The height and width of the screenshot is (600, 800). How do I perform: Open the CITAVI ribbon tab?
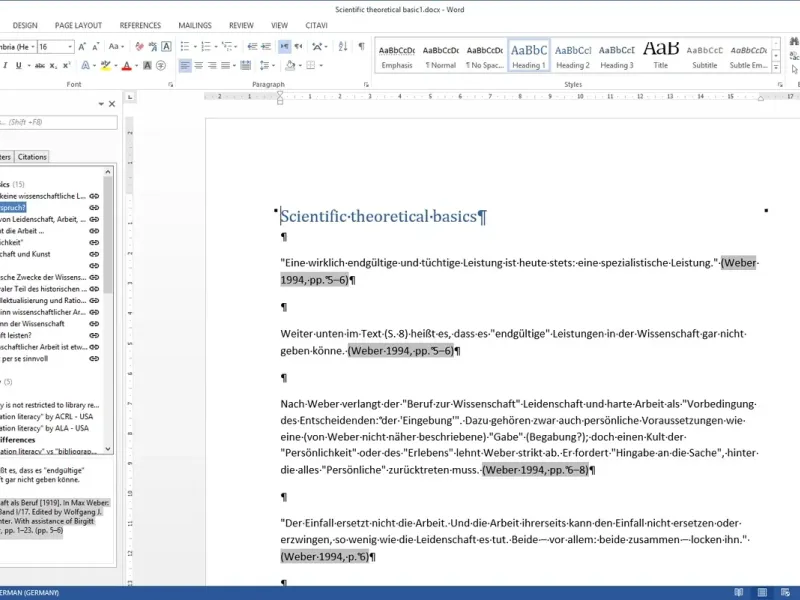click(x=316, y=26)
